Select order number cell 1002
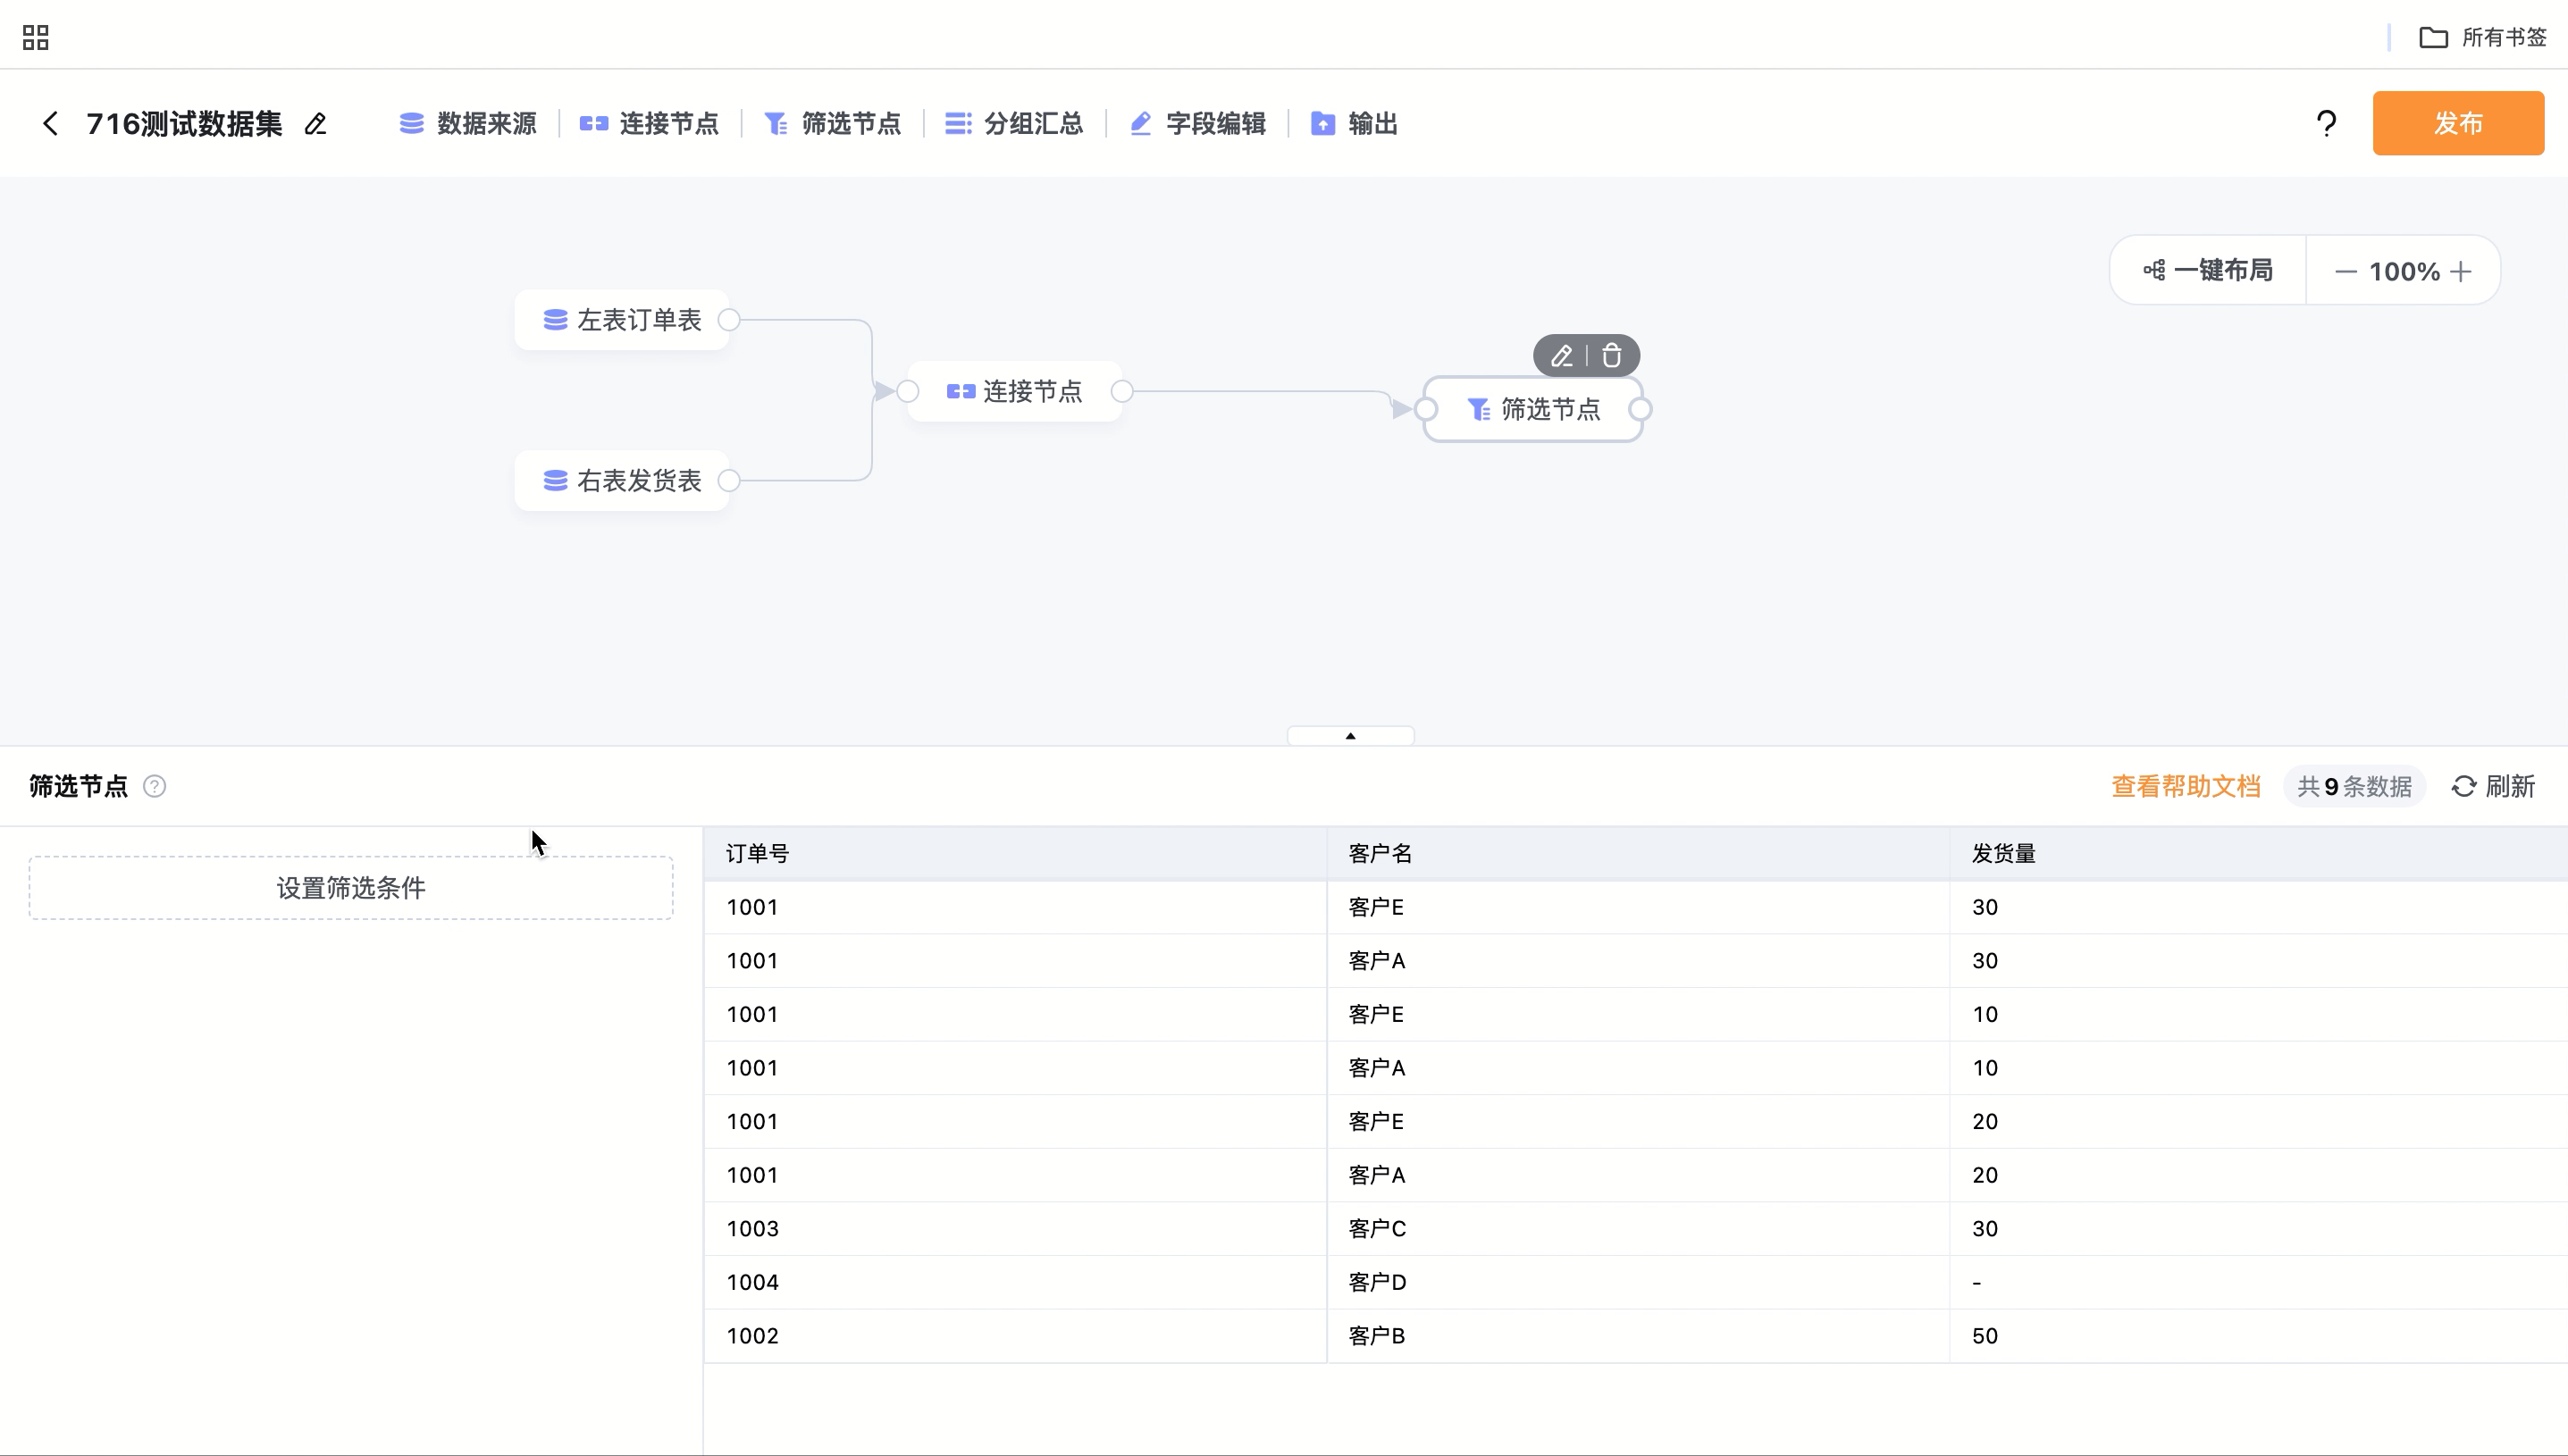2568x1456 pixels. [x=1015, y=1336]
